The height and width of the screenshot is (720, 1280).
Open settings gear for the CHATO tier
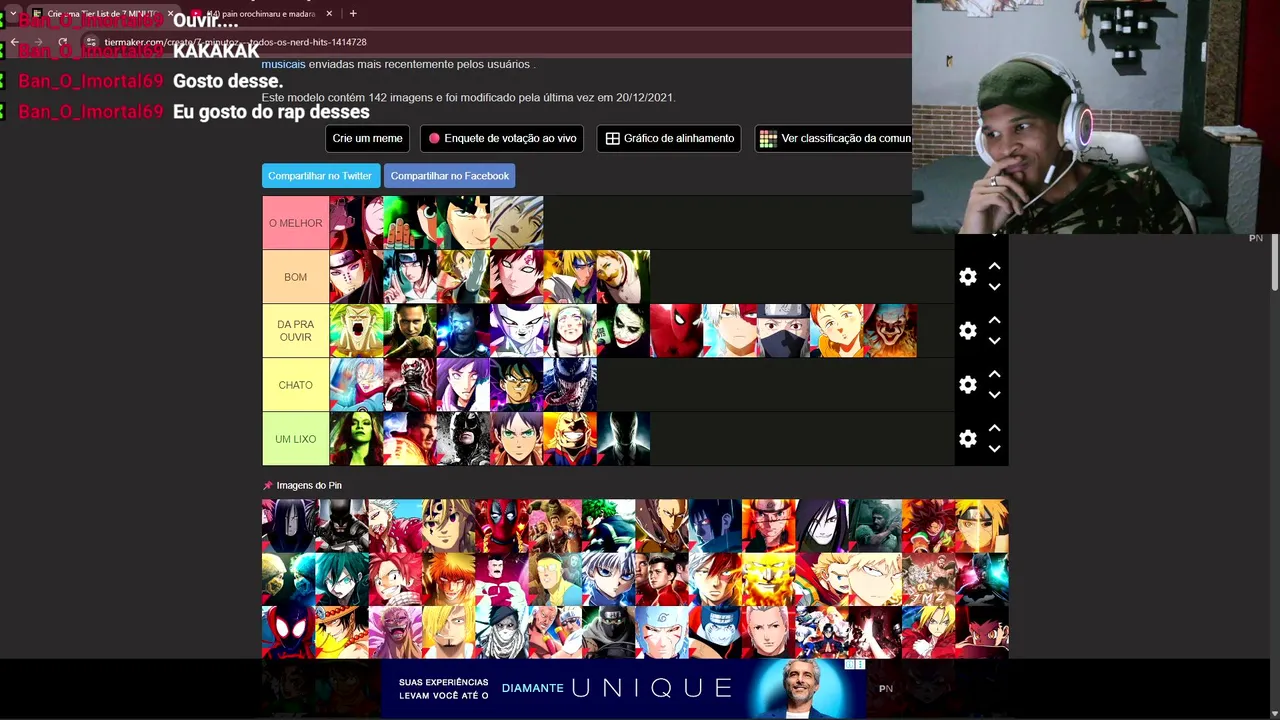[x=967, y=385]
